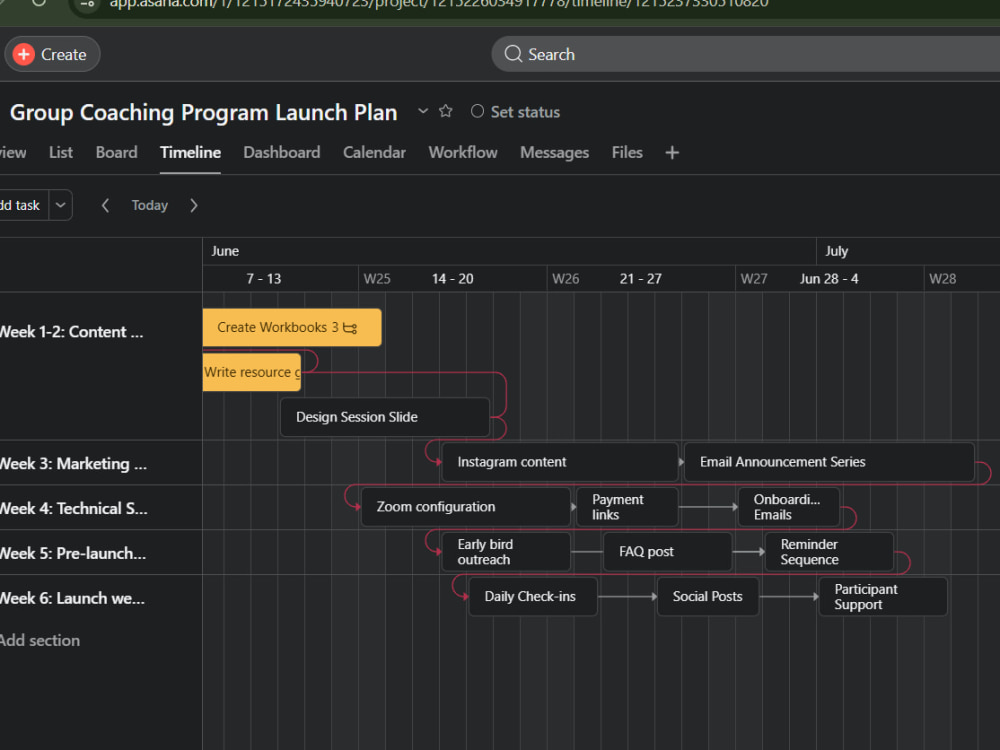Click the W26 week number
The height and width of the screenshot is (750, 1000).
[x=566, y=279]
